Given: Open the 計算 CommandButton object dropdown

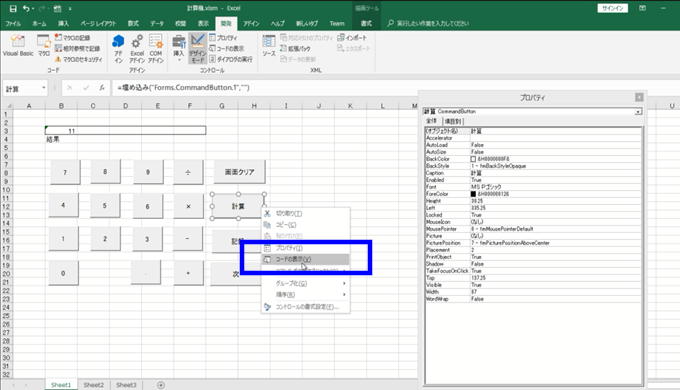Looking at the screenshot, I should [x=638, y=111].
